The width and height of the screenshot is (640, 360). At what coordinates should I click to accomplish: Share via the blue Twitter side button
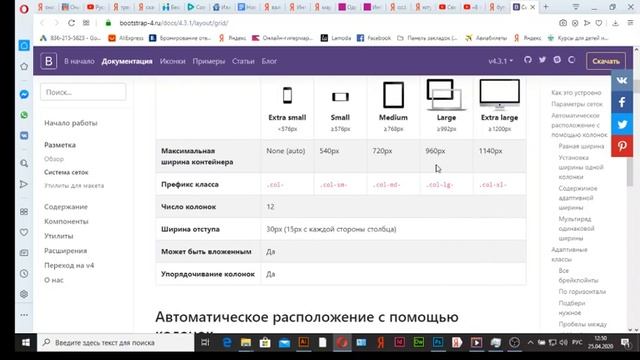622,124
